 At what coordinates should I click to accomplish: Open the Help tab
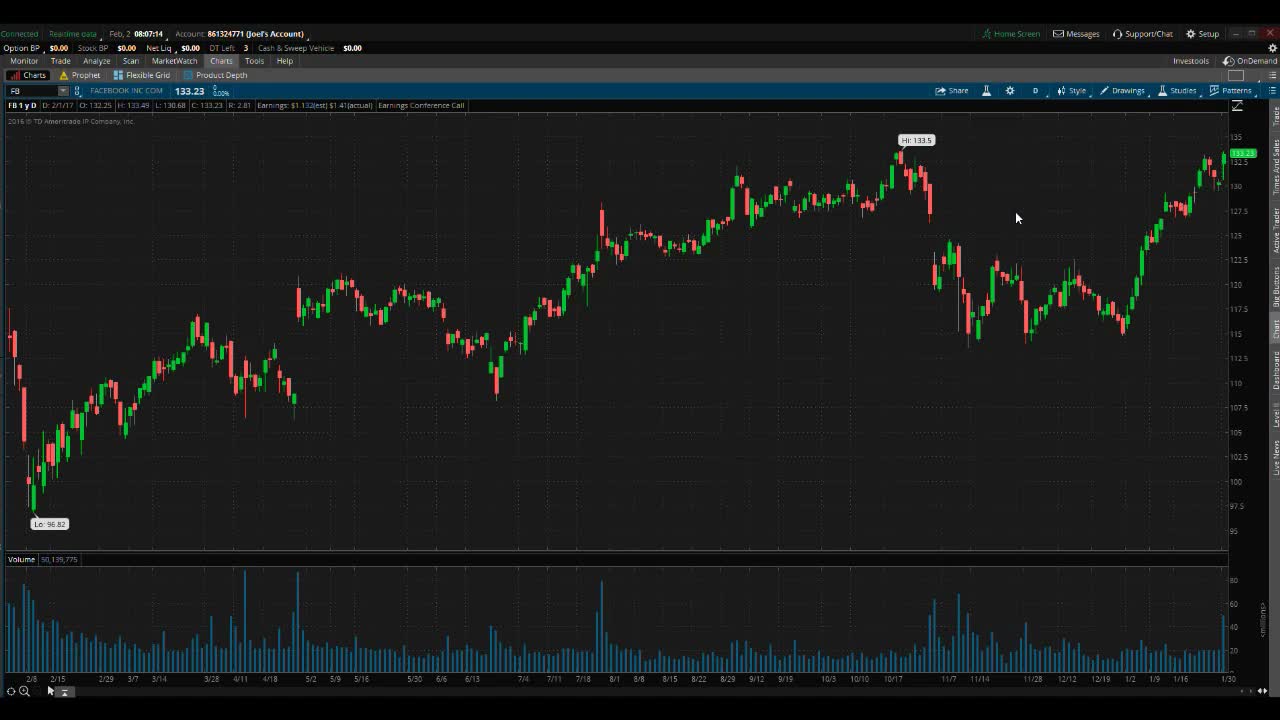point(285,61)
